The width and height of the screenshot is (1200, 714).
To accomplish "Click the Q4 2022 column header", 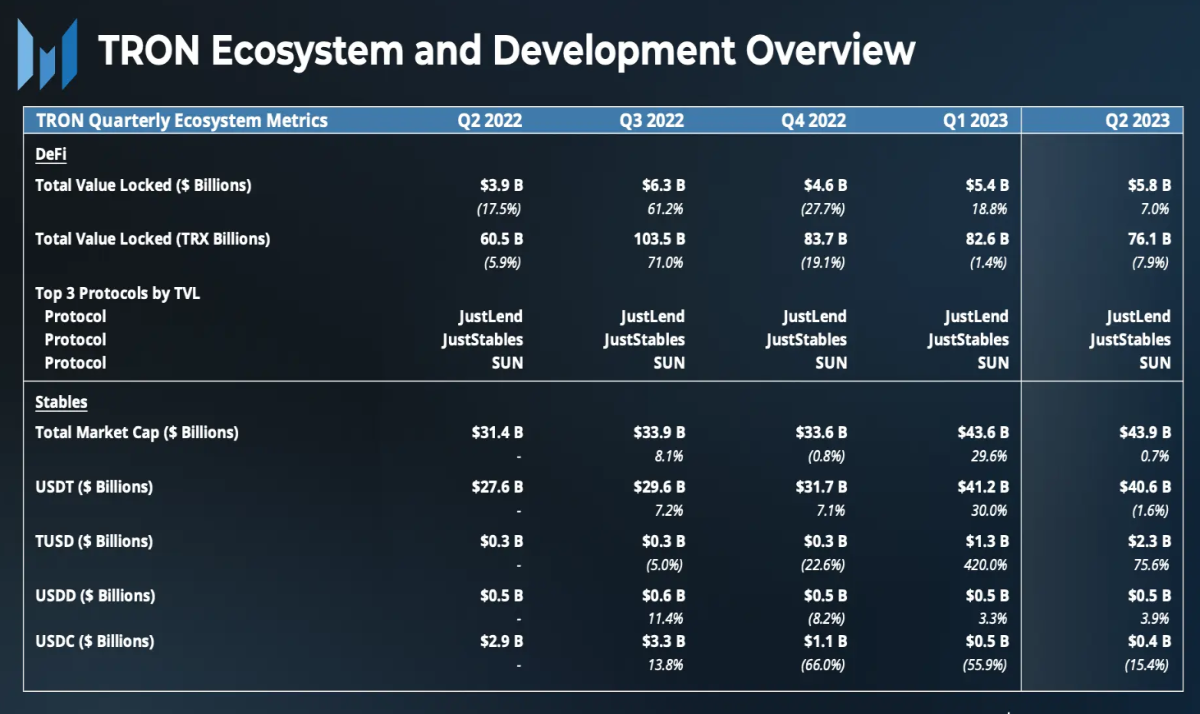I will click(814, 120).
